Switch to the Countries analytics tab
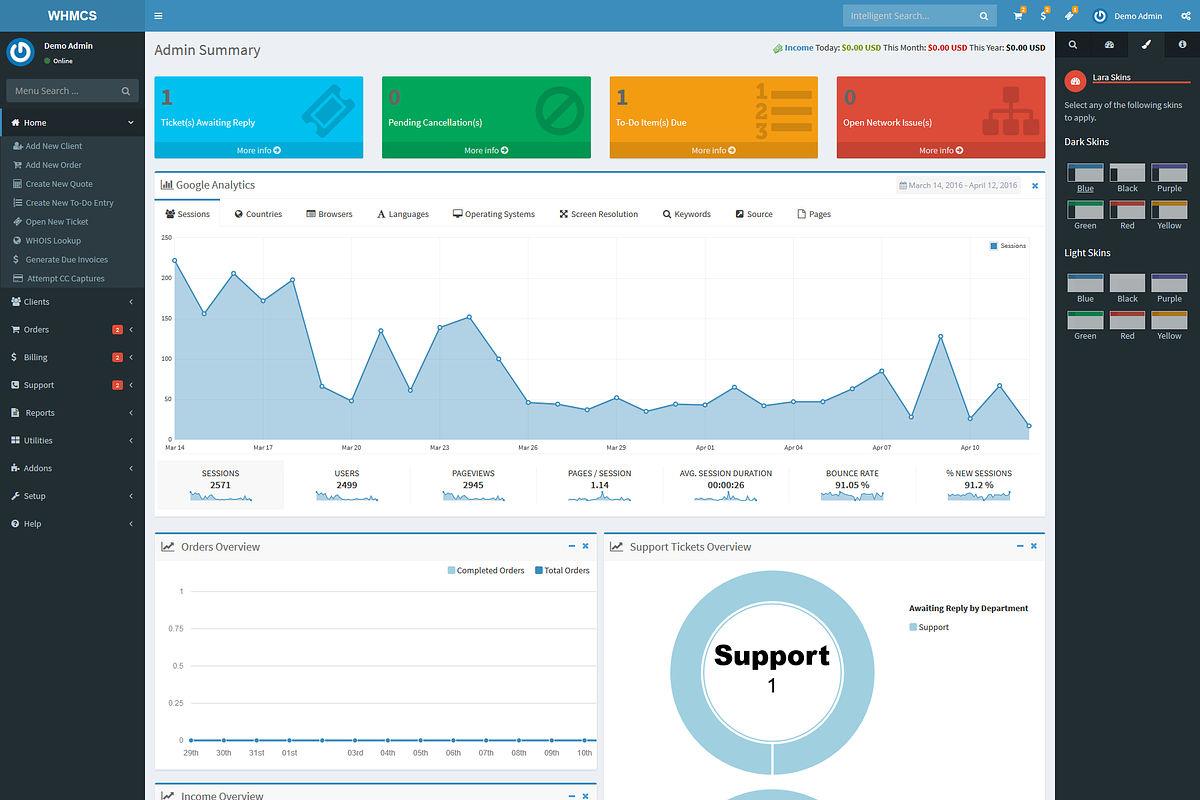 point(258,214)
